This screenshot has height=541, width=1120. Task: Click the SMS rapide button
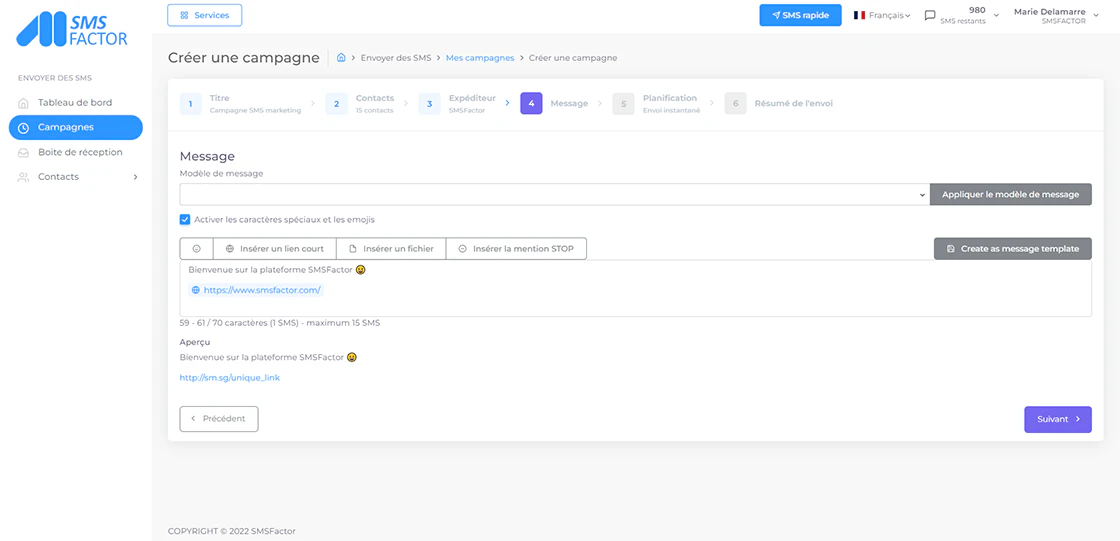[x=800, y=15]
